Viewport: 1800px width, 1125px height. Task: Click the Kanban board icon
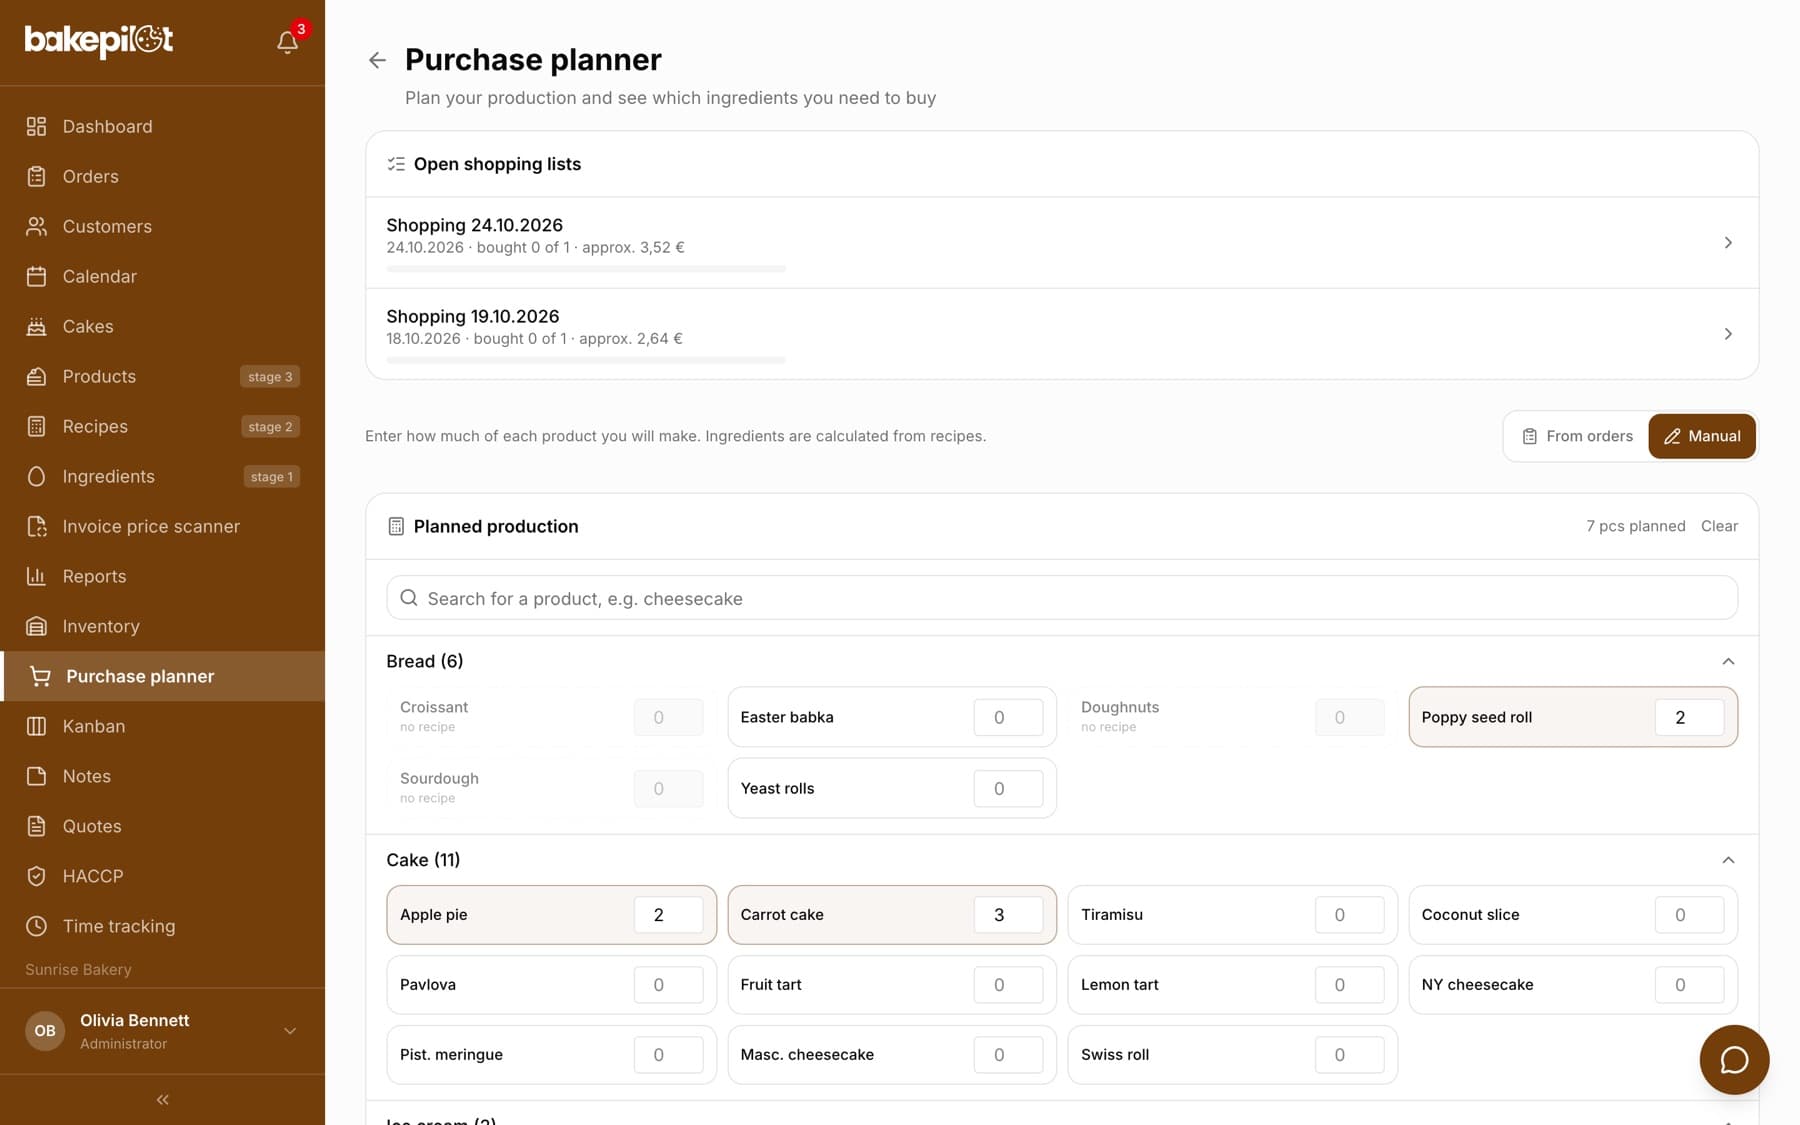click(x=36, y=726)
